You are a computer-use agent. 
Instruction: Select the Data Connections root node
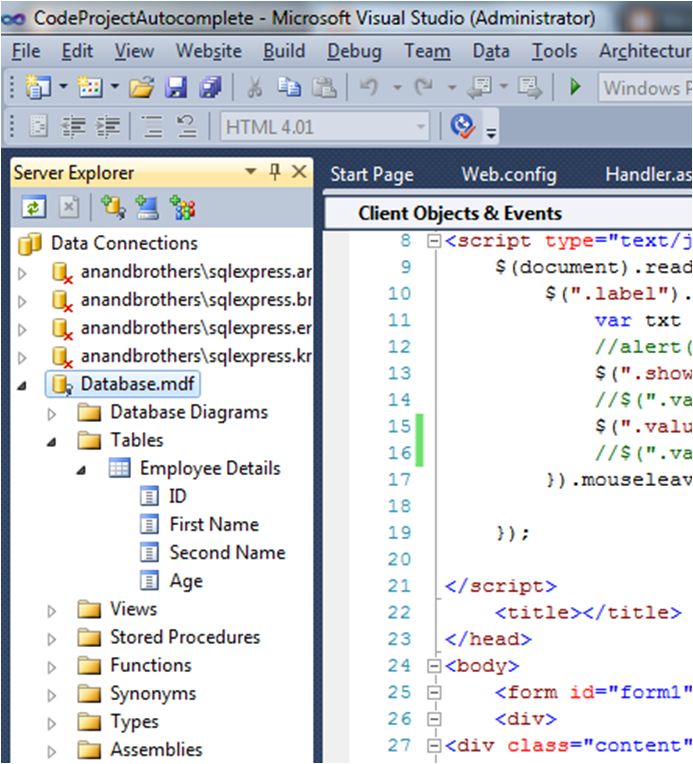[x=124, y=243]
